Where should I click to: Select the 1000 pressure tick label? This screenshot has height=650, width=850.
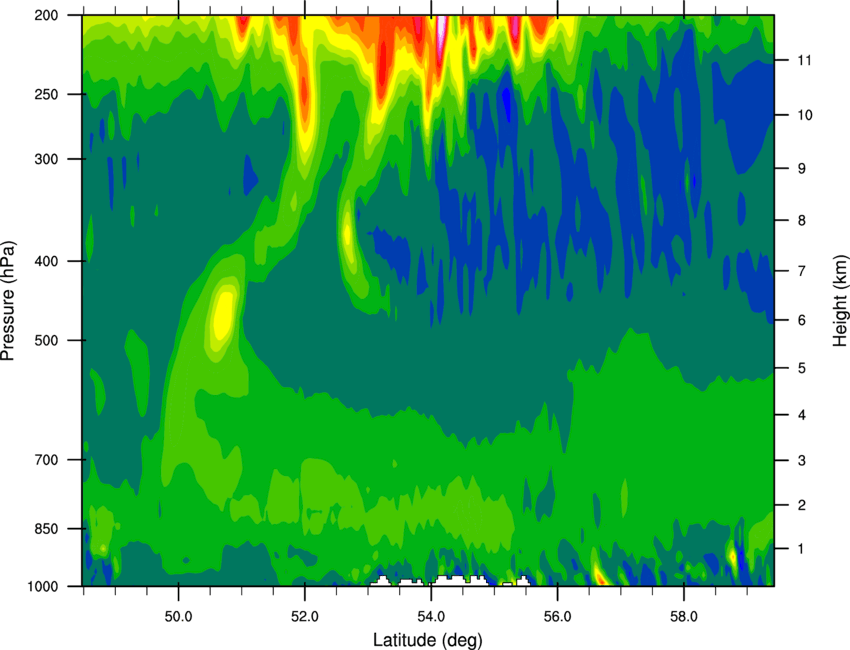click(42, 587)
